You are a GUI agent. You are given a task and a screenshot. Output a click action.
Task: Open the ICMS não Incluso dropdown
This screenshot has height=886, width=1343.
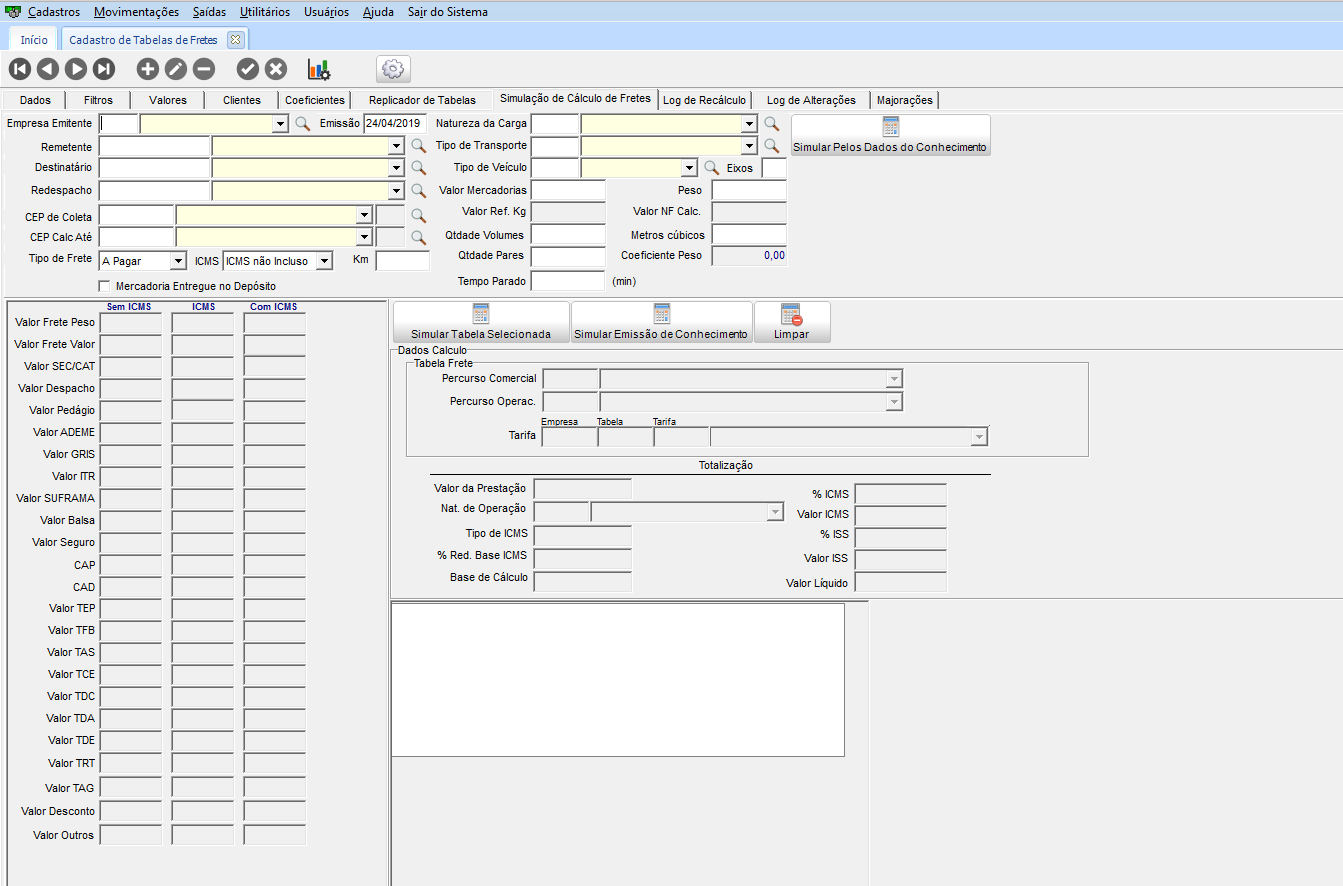[323, 261]
